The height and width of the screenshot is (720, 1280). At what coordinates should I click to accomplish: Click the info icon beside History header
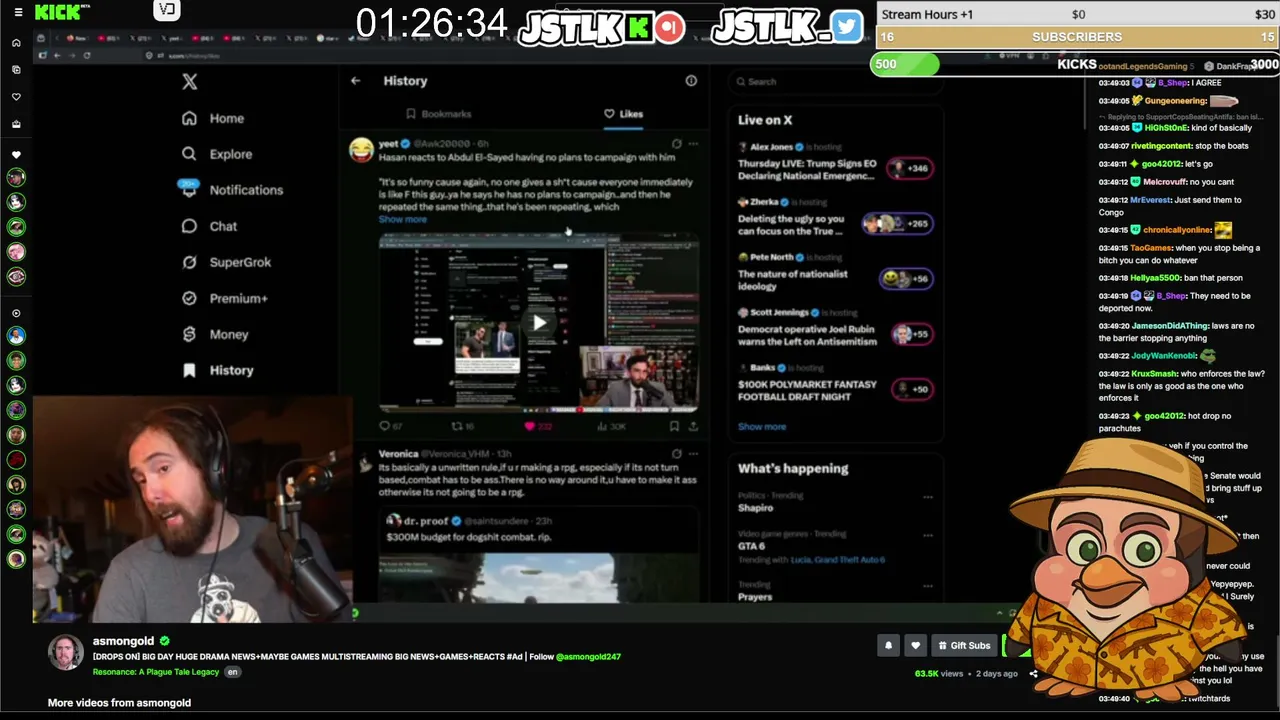[691, 81]
